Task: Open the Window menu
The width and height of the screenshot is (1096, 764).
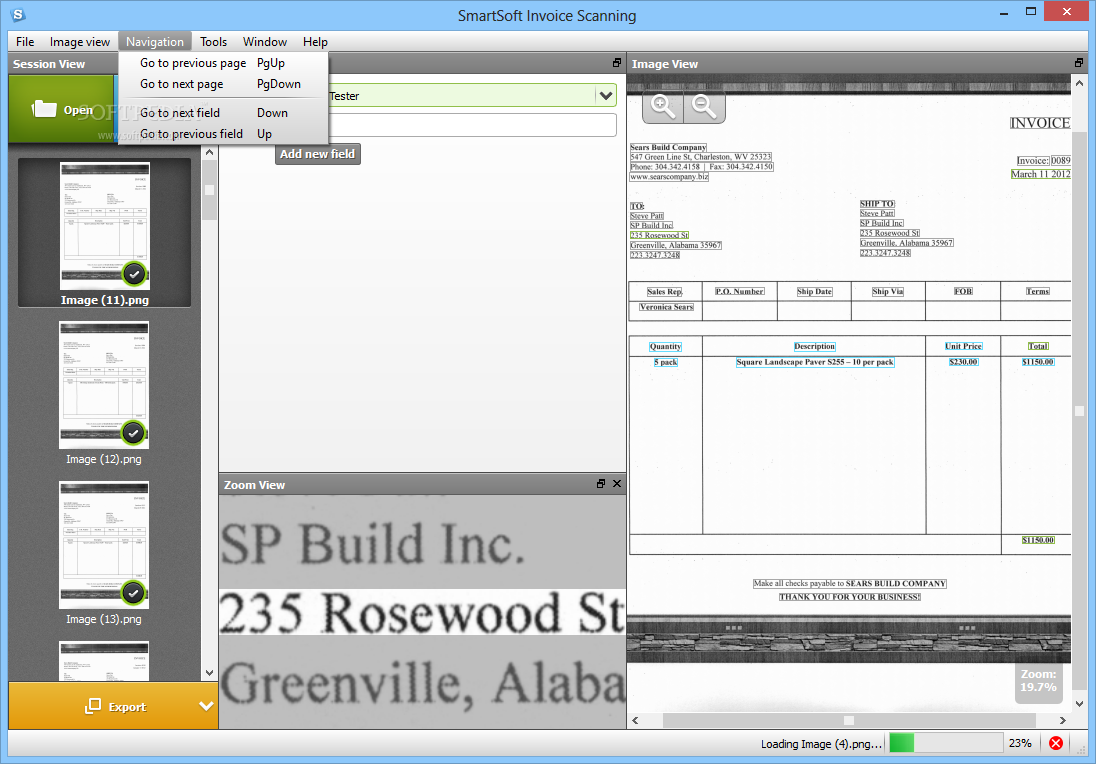Action: [265, 42]
